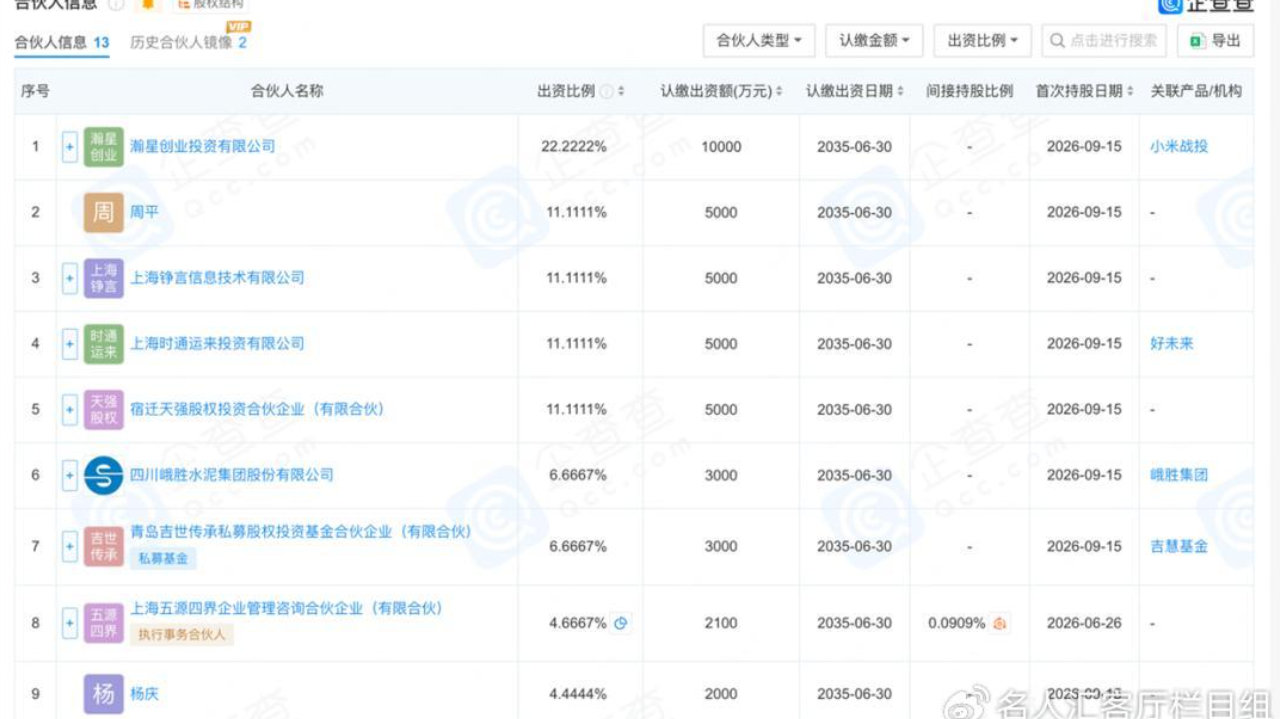Click the search magnifier icon

point(1058,41)
